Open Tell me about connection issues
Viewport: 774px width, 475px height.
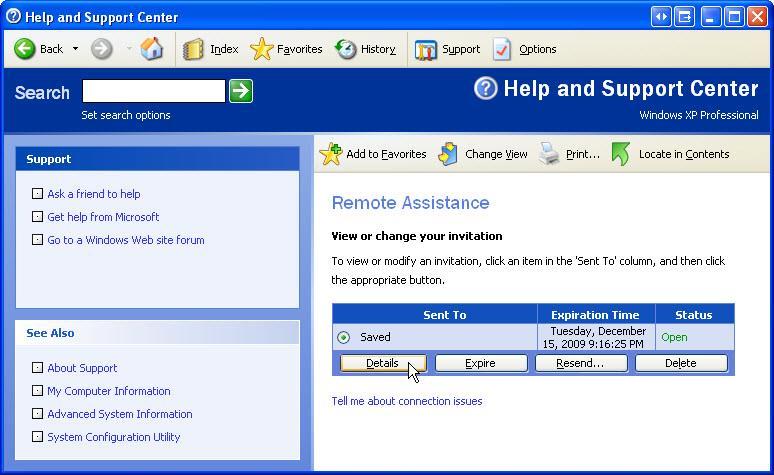click(x=407, y=401)
